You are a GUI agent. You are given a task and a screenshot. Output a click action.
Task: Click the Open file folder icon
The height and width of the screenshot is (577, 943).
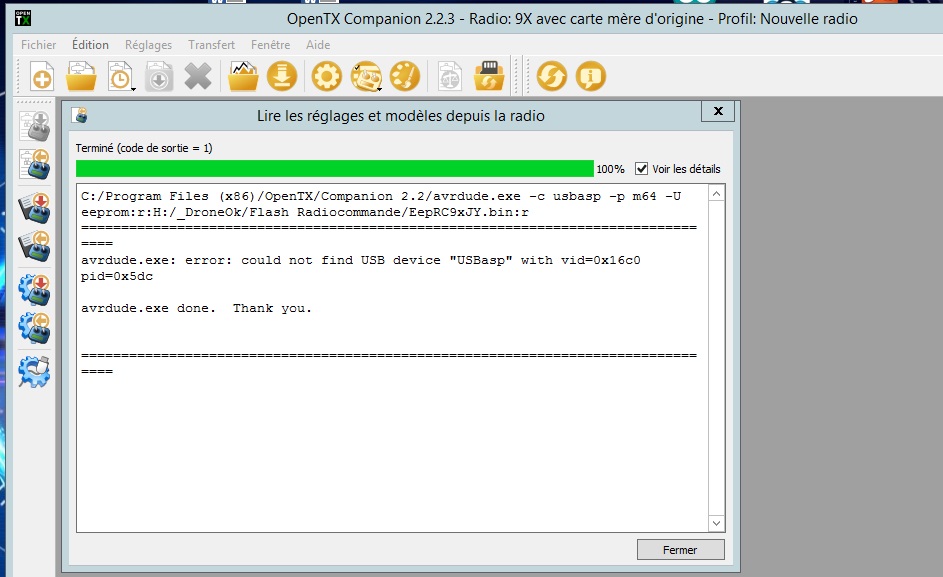pos(81,76)
